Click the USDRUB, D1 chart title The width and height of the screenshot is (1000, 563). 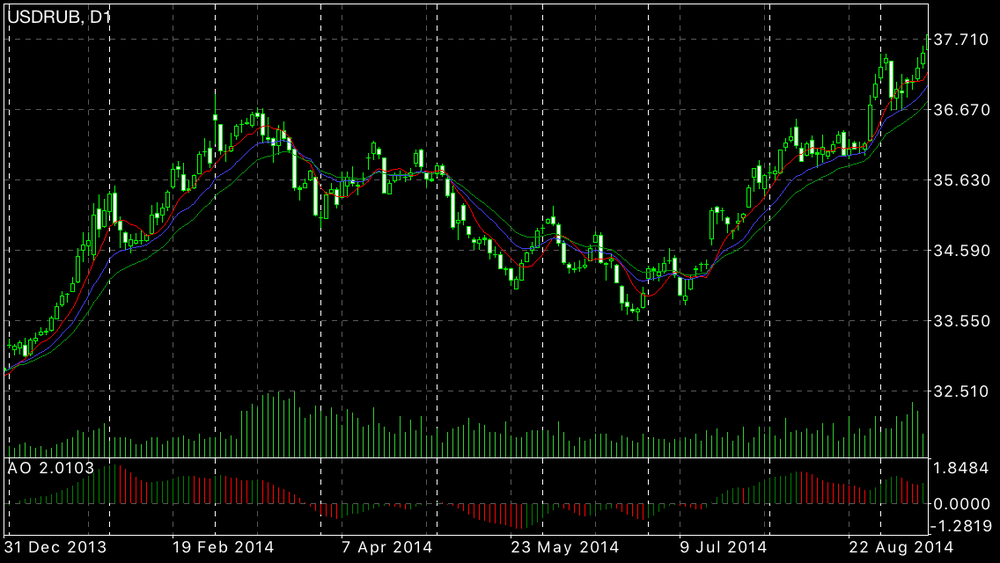[x=59, y=17]
